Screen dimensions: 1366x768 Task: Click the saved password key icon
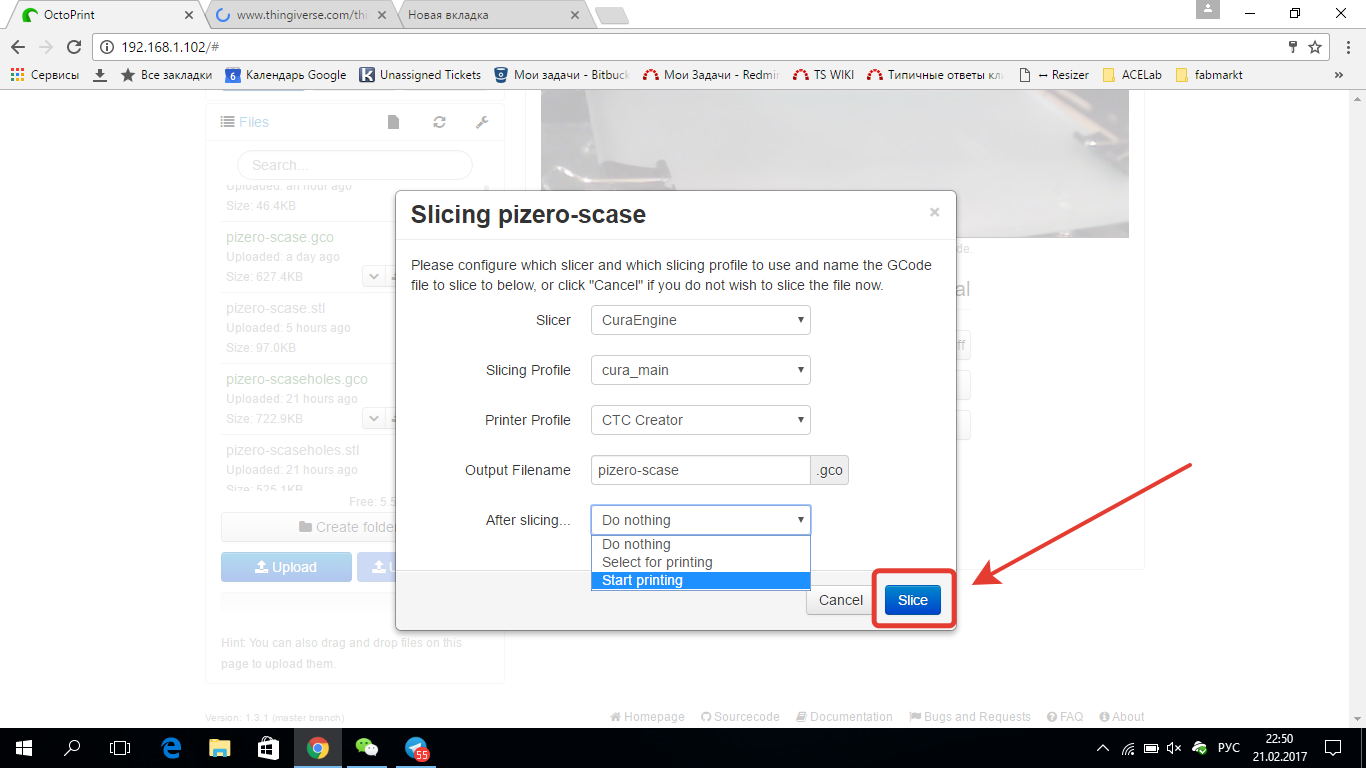point(1293,47)
